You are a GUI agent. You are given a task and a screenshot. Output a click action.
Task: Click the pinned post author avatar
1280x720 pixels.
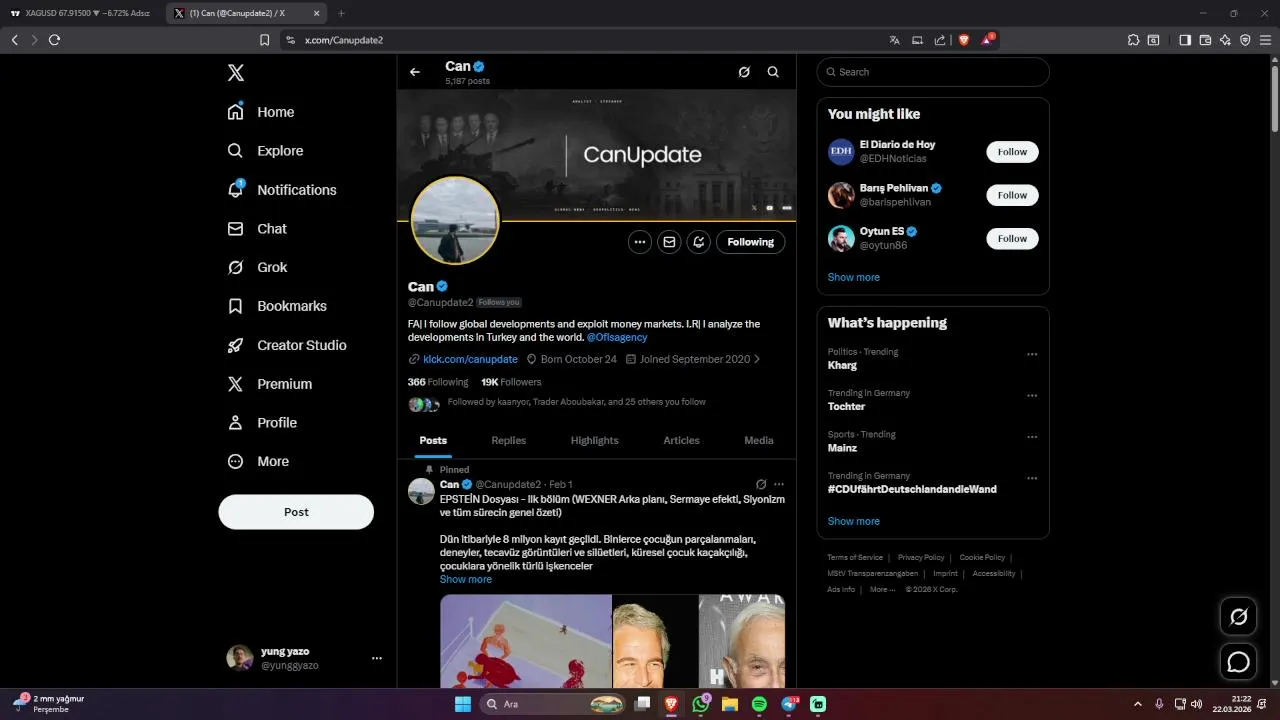tap(421, 491)
